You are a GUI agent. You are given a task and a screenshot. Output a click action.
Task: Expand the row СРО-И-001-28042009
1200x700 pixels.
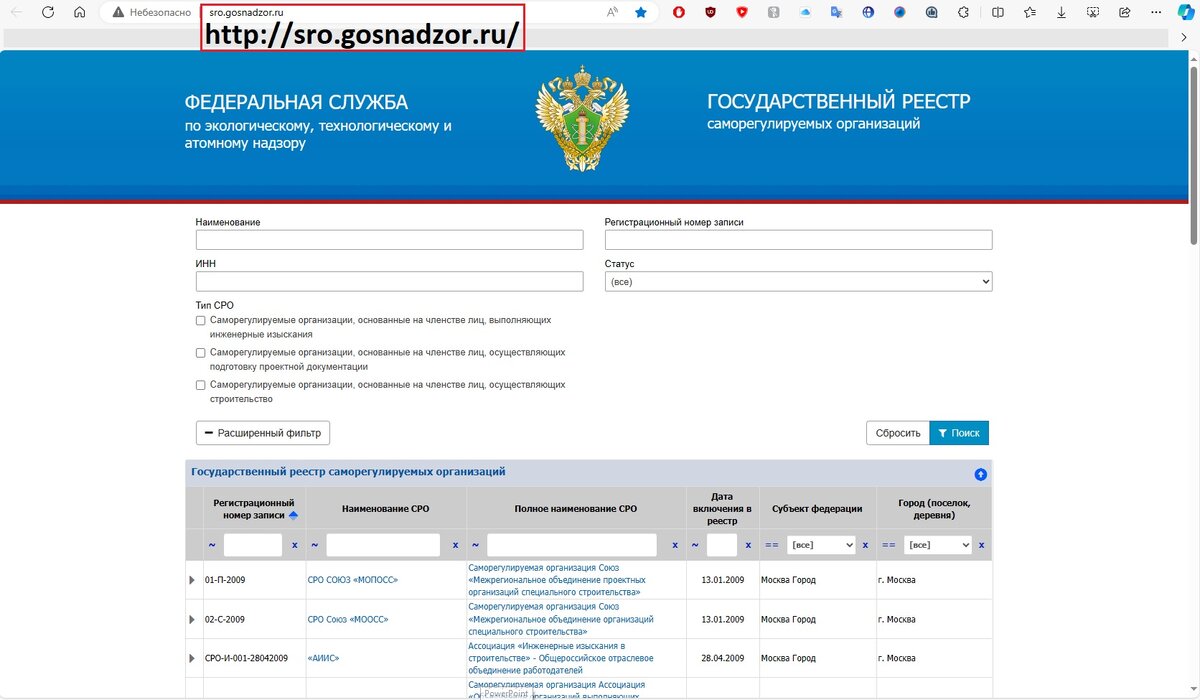click(193, 658)
